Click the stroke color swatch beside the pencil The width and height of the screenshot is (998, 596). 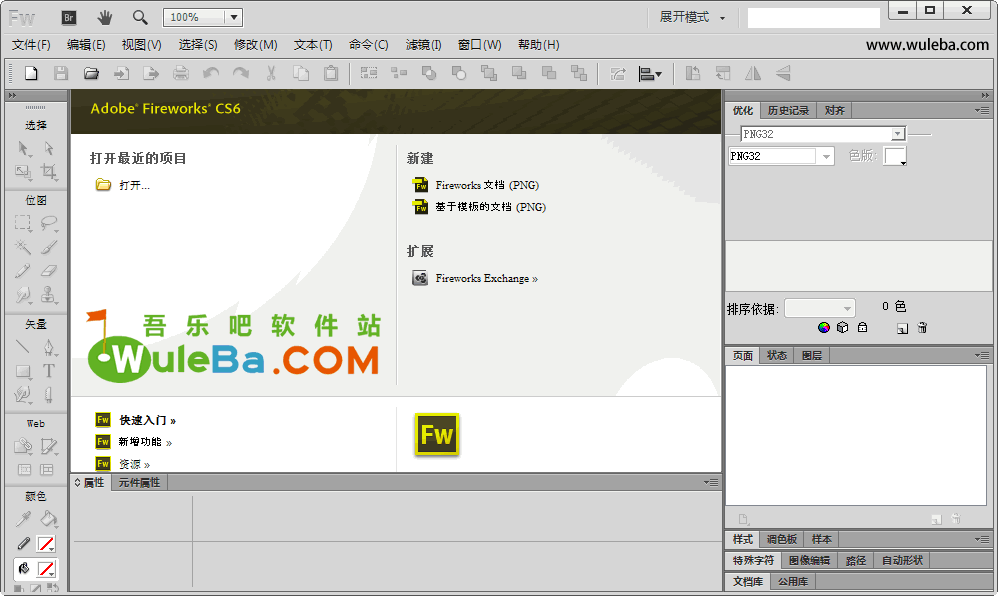(x=46, y=544)
